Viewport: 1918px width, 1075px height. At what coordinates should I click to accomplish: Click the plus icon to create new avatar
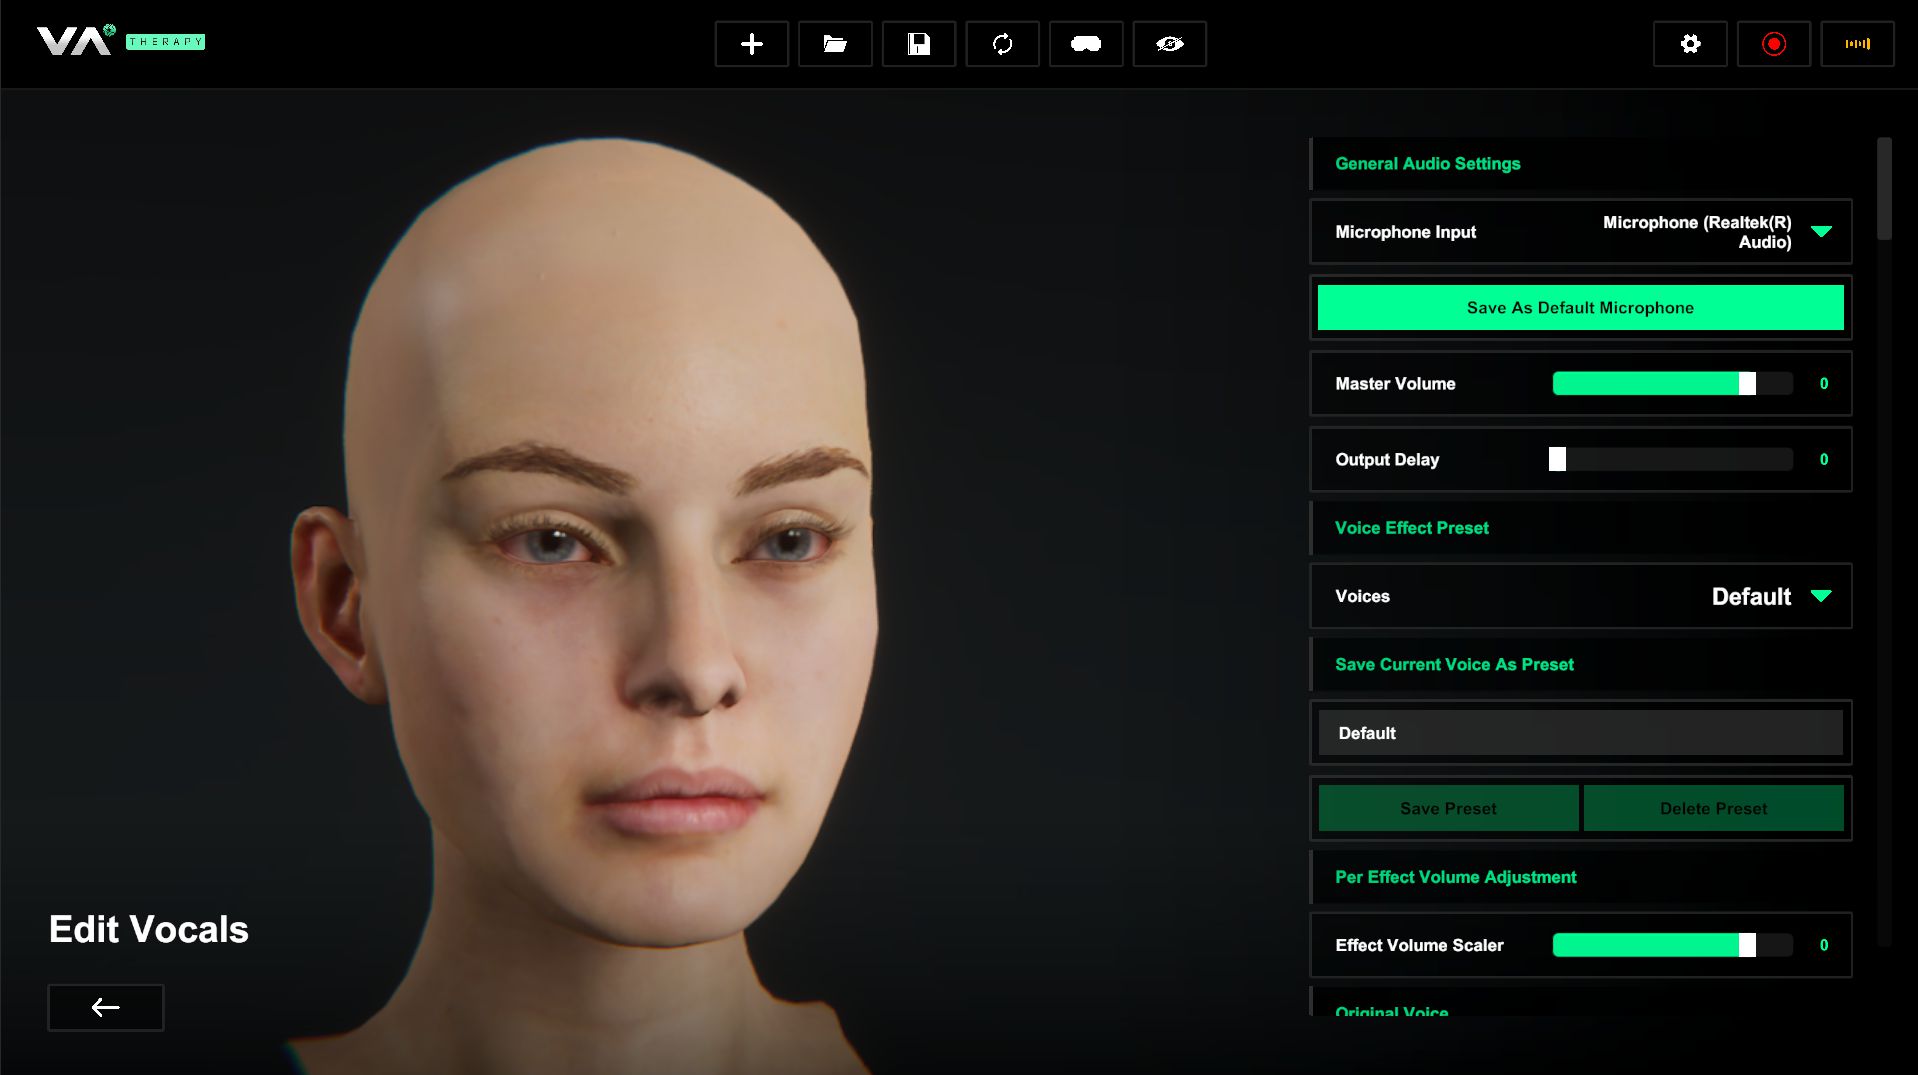[x=751, y=44]
